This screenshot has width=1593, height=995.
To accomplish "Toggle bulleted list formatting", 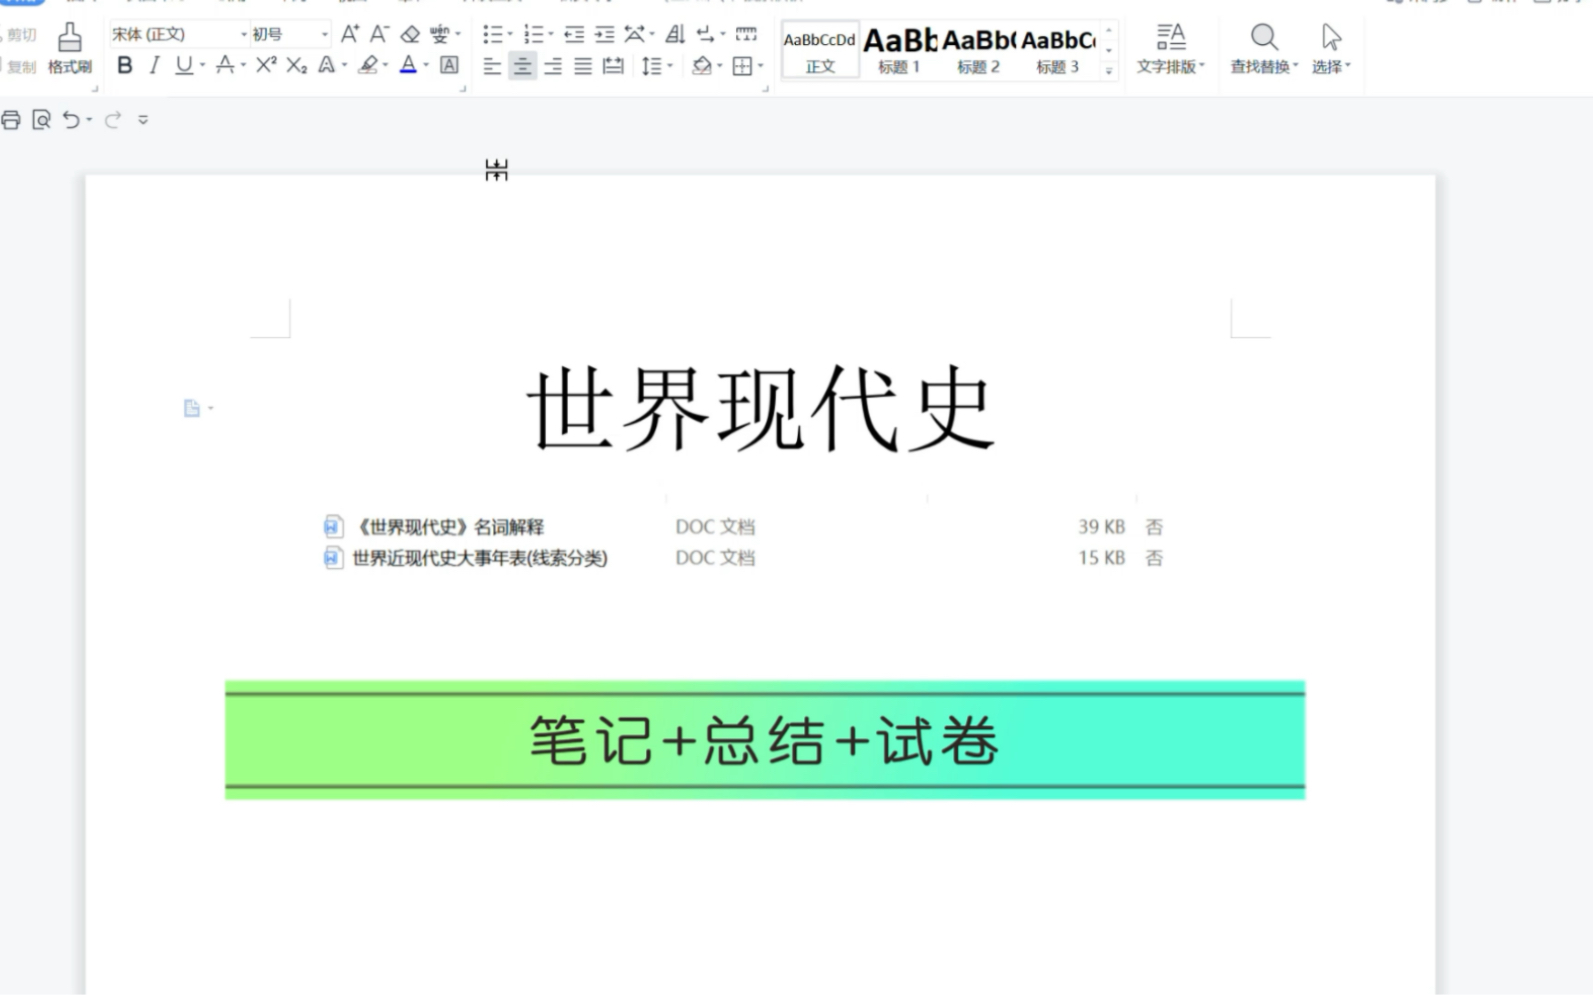I will (492, 34).
